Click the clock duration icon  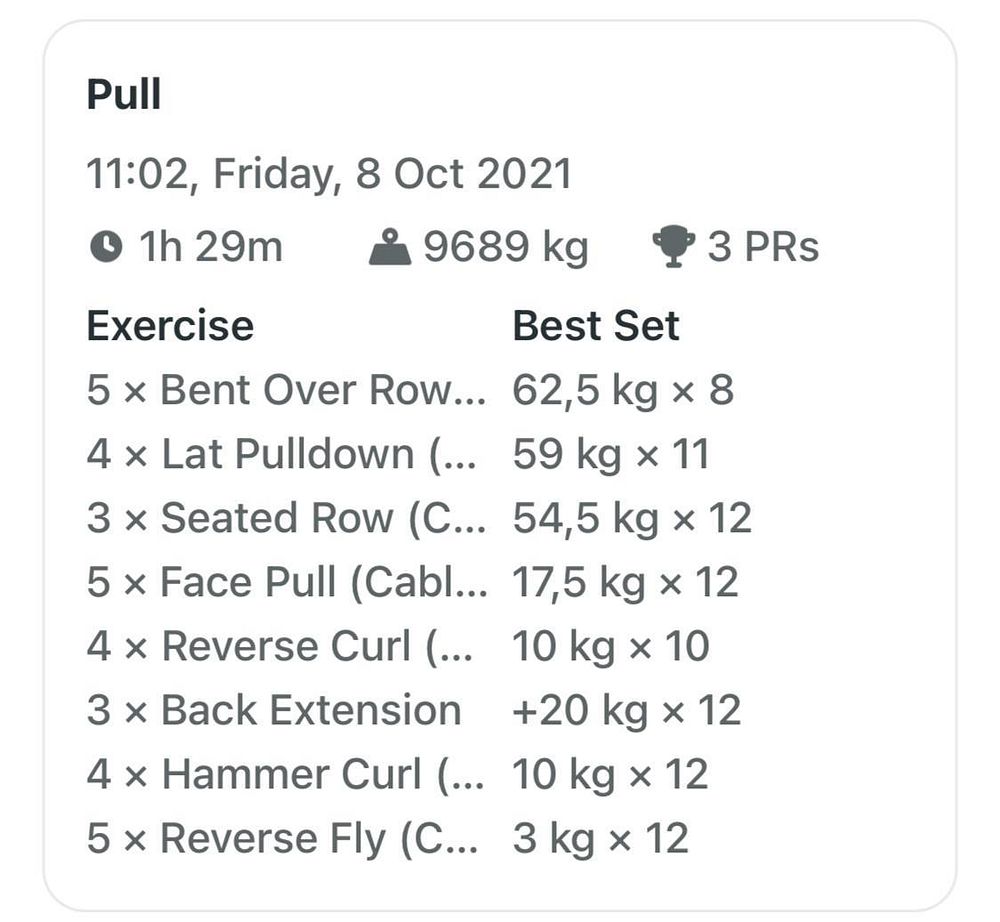106,247
